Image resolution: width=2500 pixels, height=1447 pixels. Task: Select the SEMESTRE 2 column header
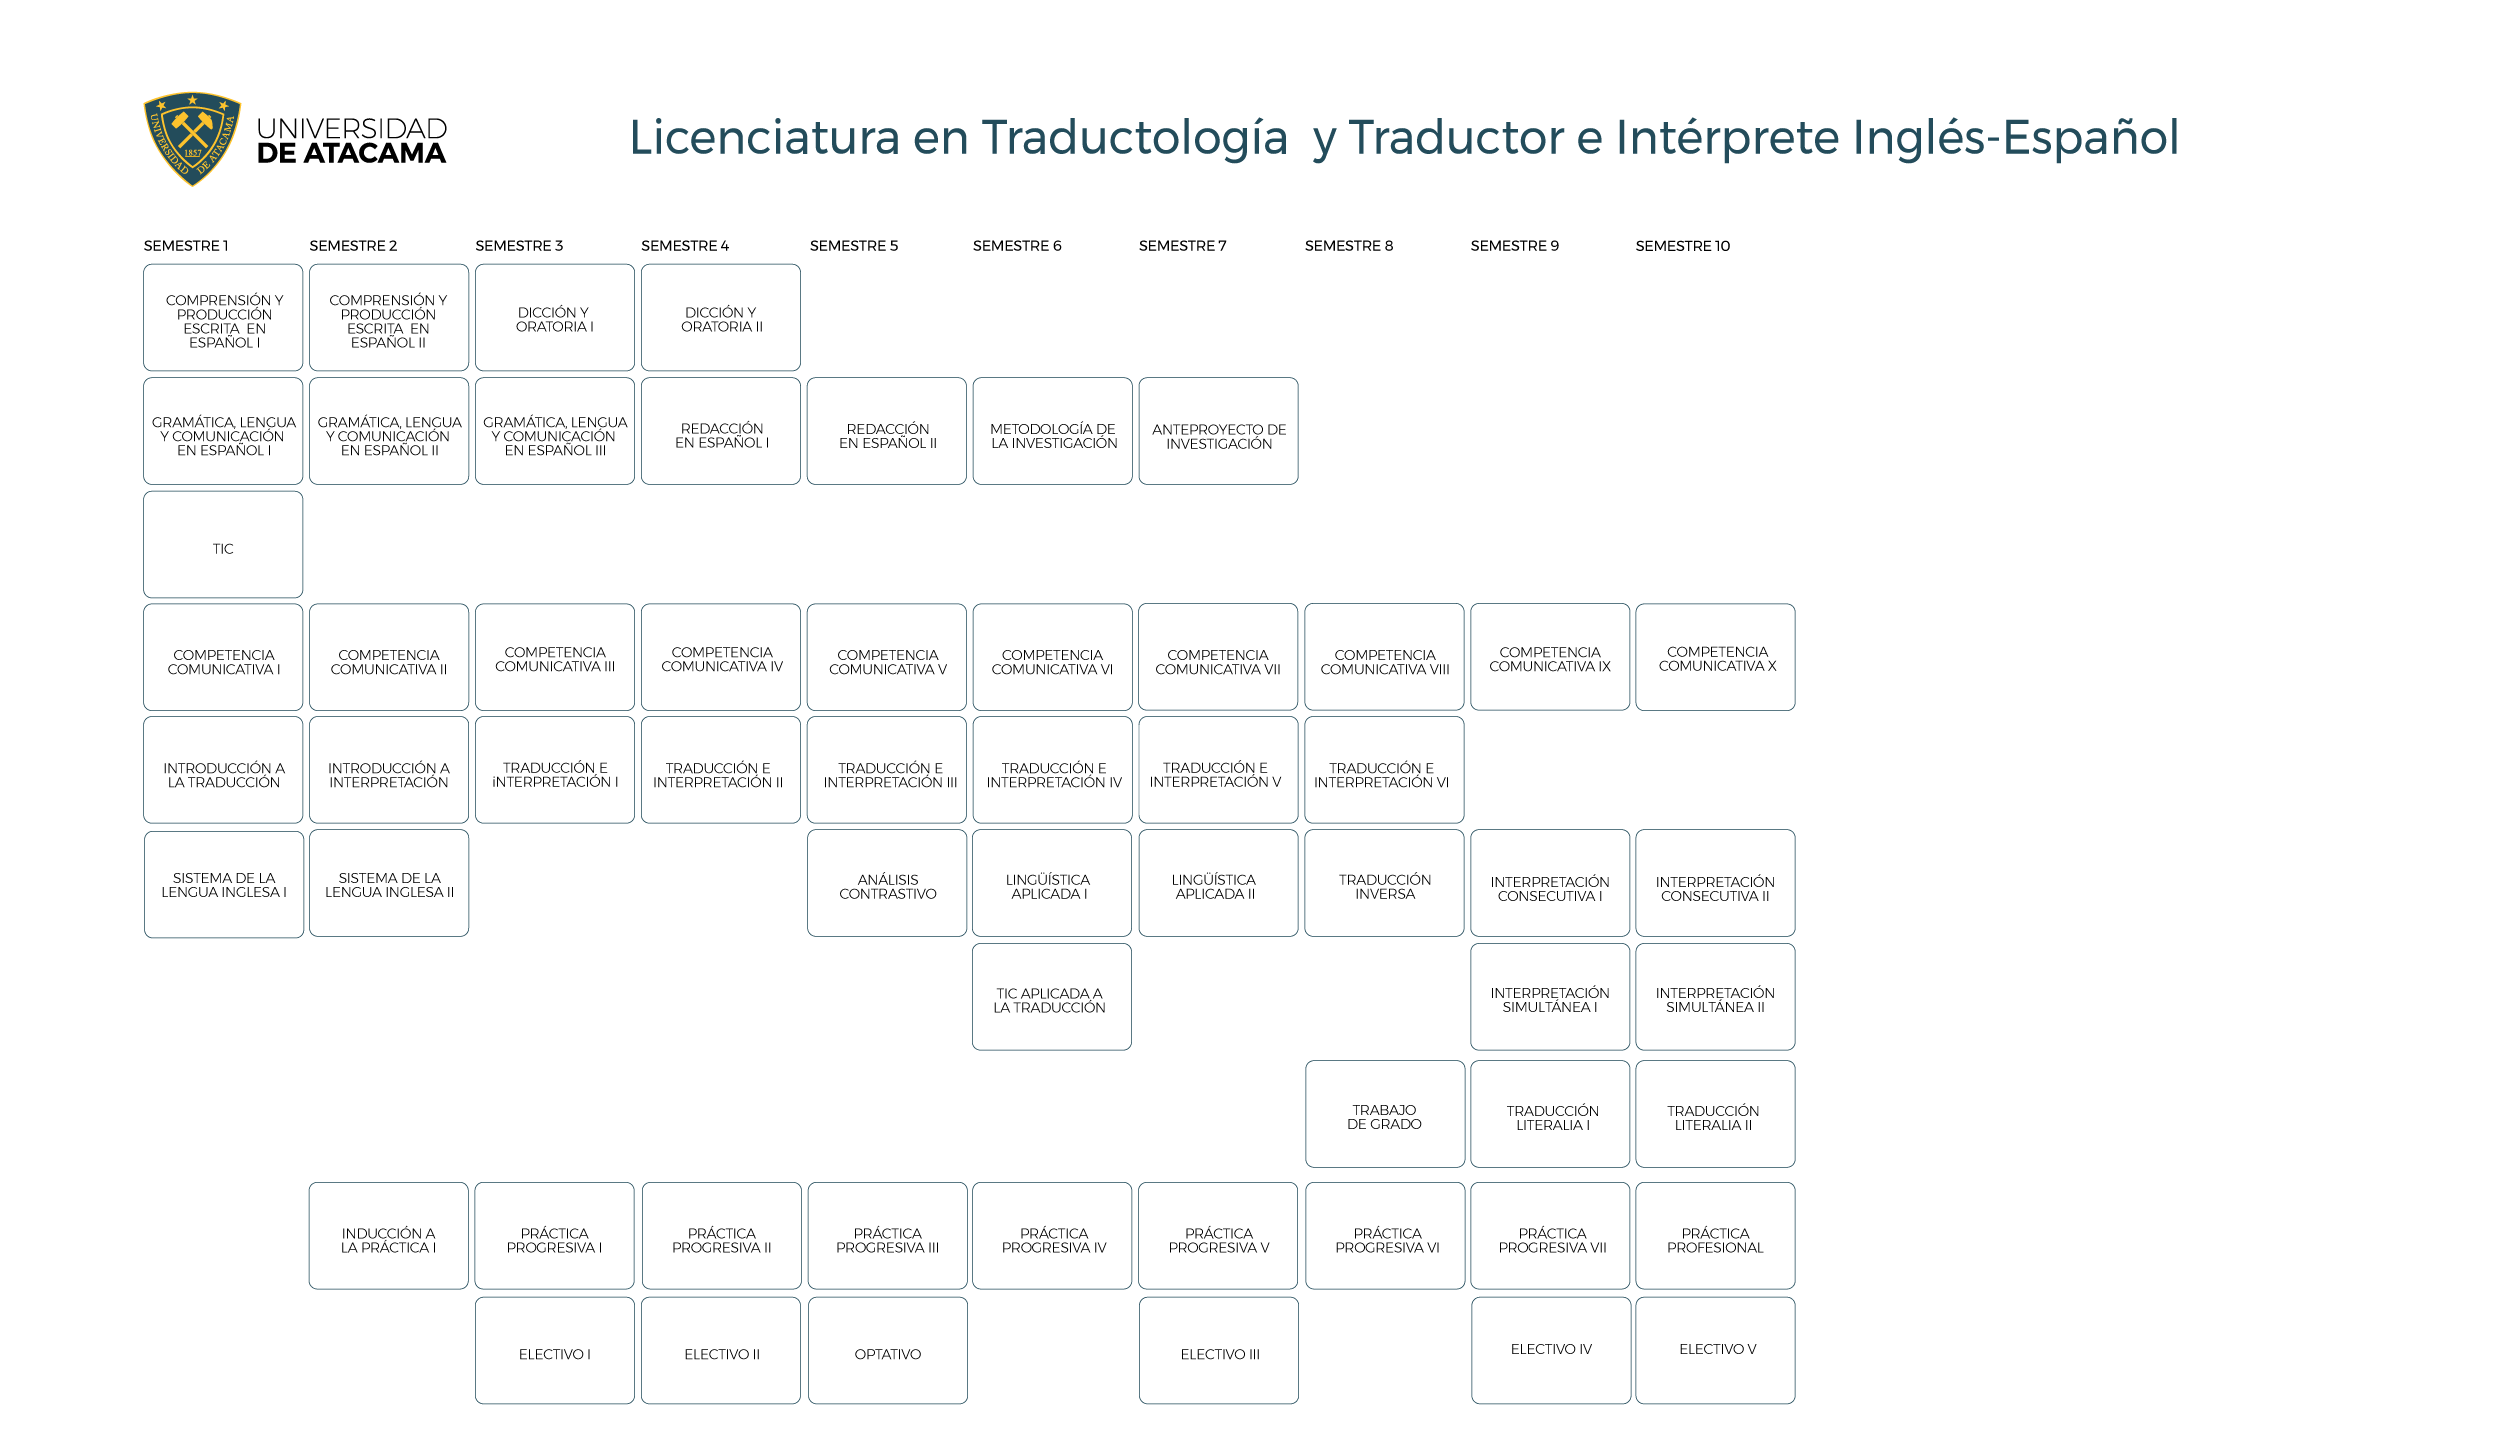point(353,246)
